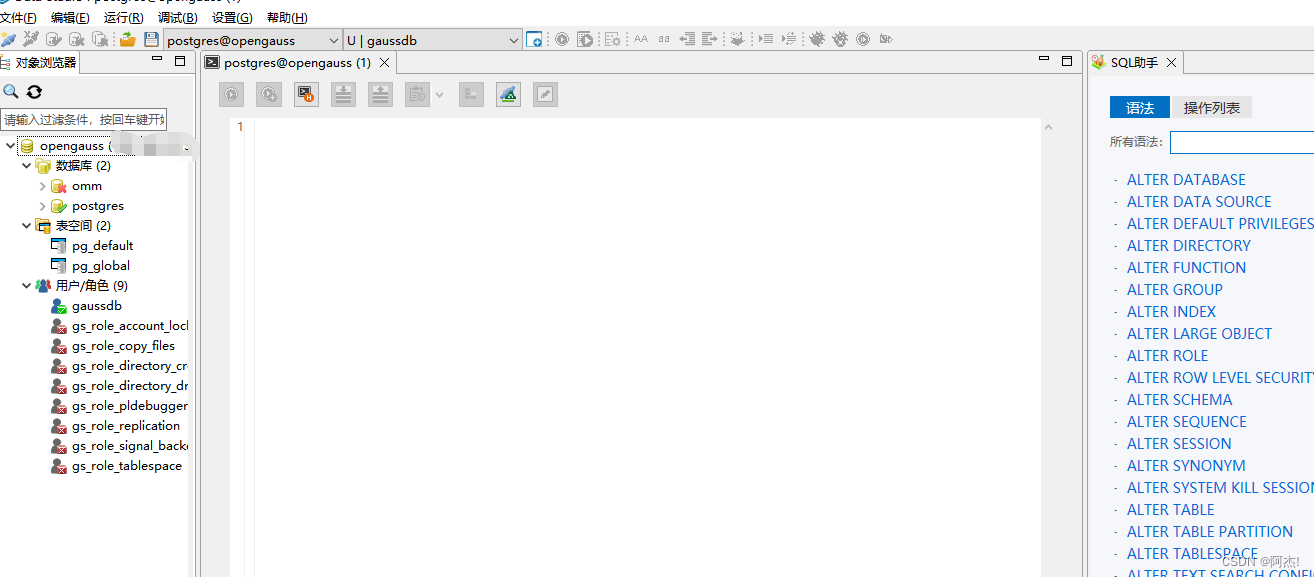The image size is (1314, 577).
Task: Open the 帮助(H) menu
Action: point(287,18)
